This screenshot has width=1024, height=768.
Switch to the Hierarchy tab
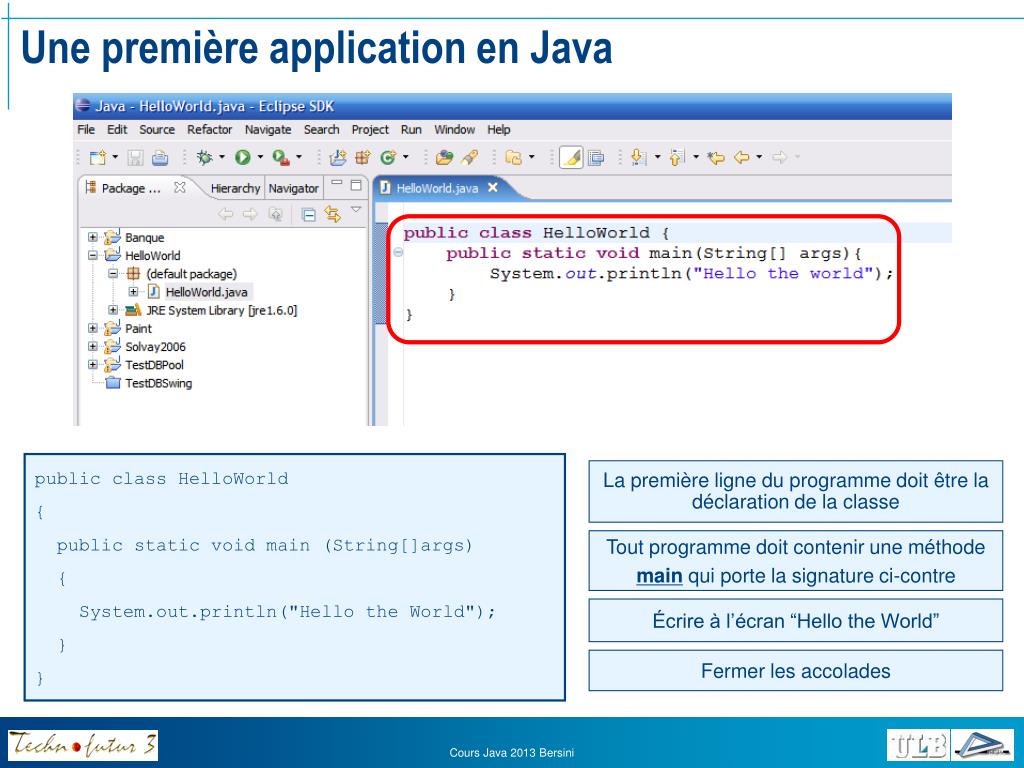235,188
